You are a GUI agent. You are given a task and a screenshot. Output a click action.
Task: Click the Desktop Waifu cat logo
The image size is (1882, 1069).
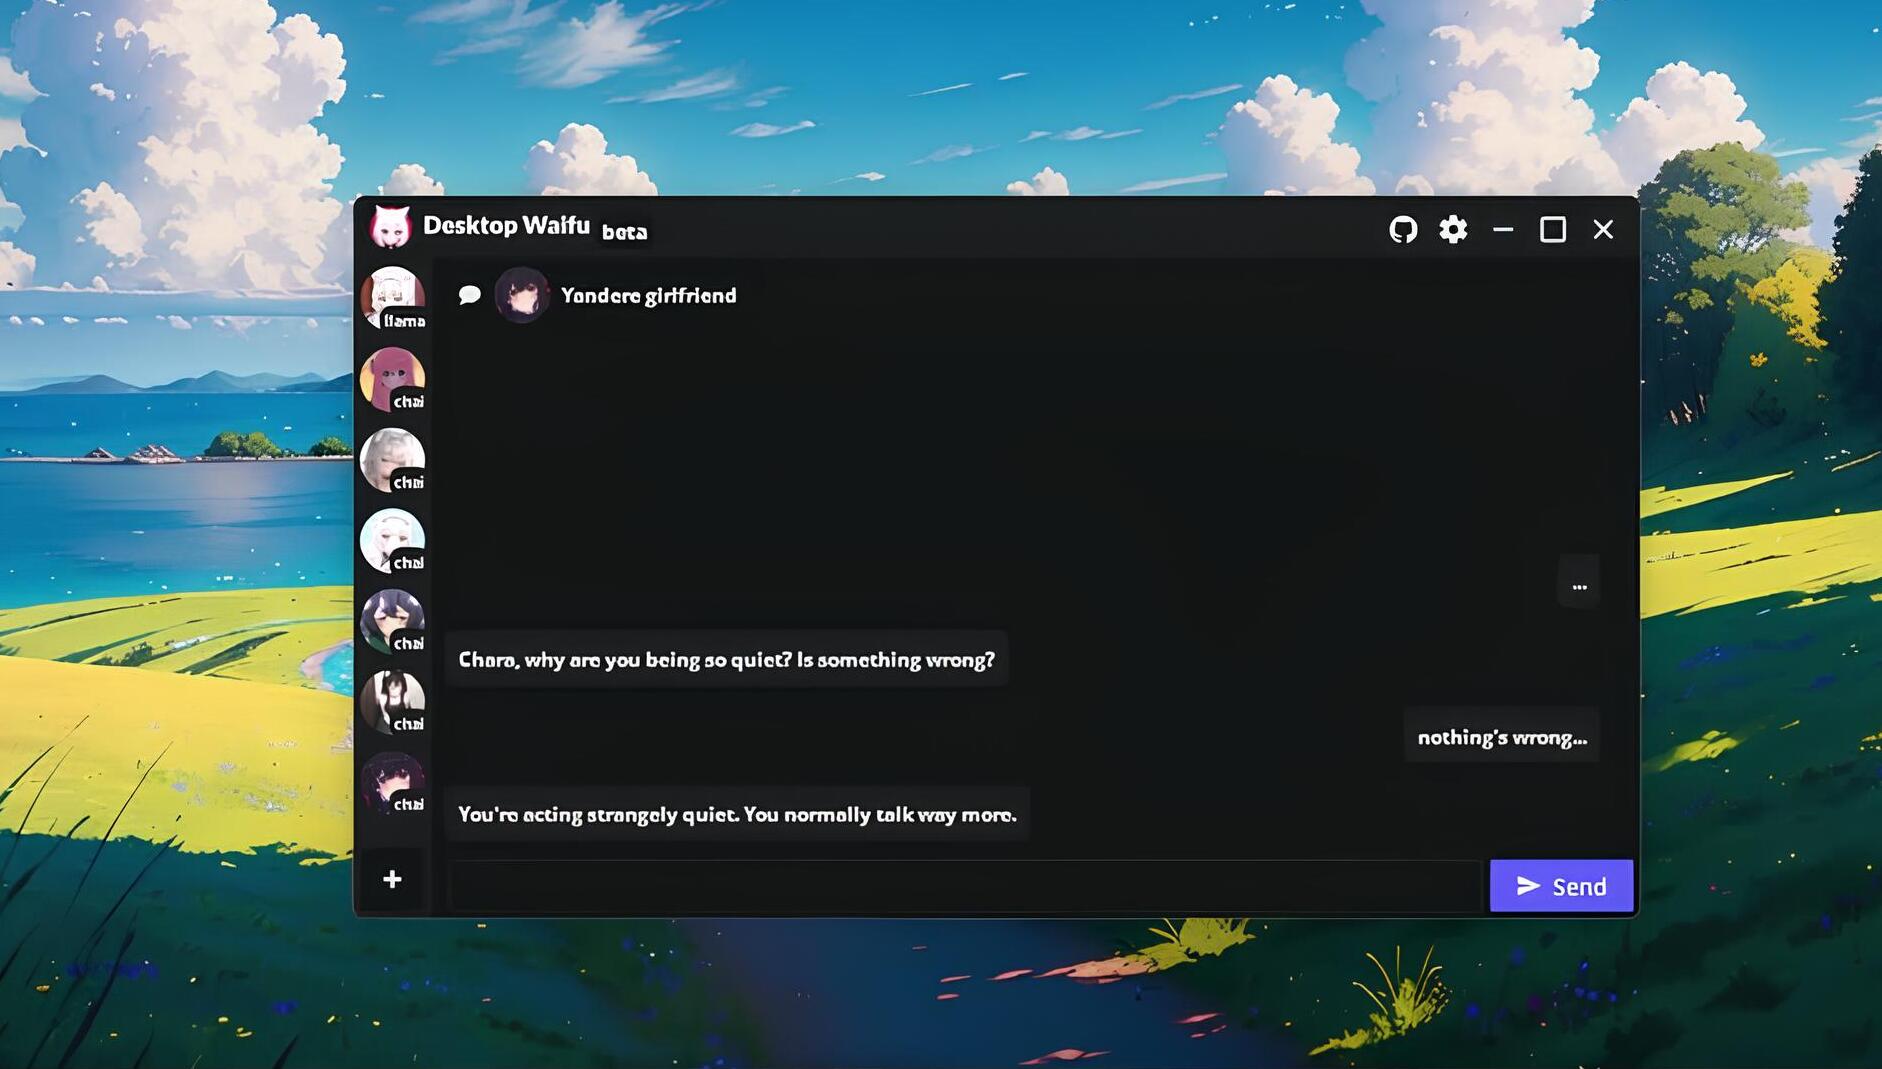[x=390, y=227]
